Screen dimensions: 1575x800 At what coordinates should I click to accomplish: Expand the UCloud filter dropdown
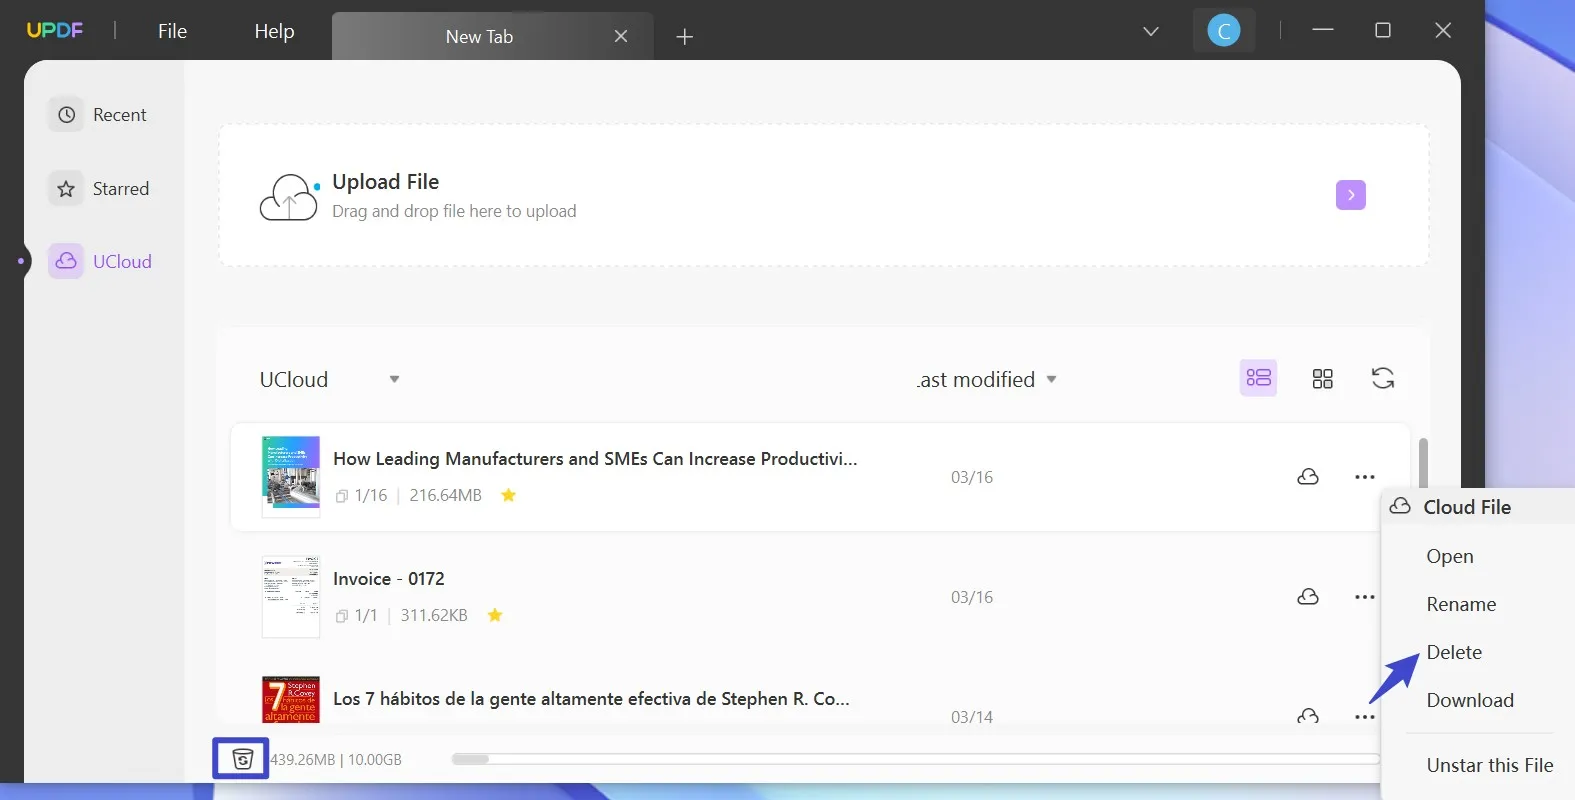pos(394,380)
